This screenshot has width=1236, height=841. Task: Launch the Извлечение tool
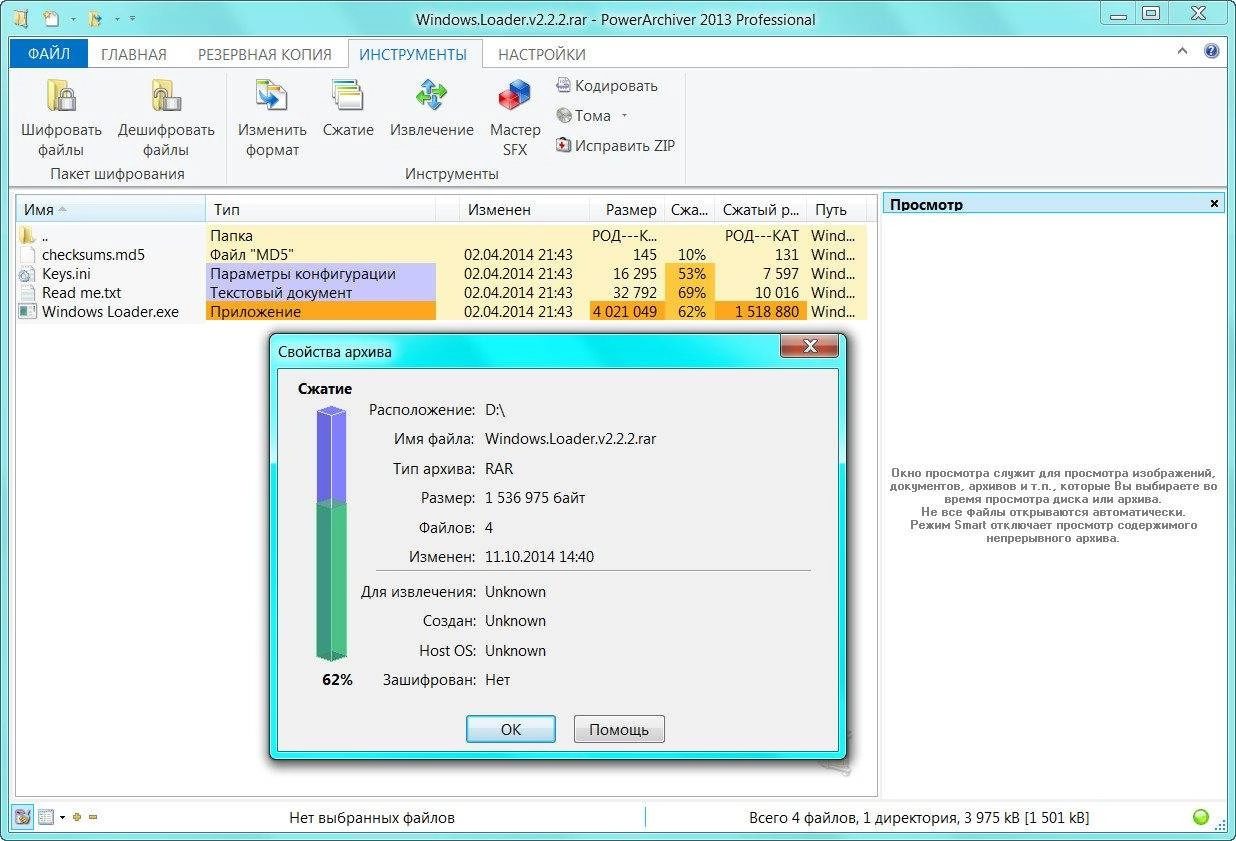click(x=432, y=108)
